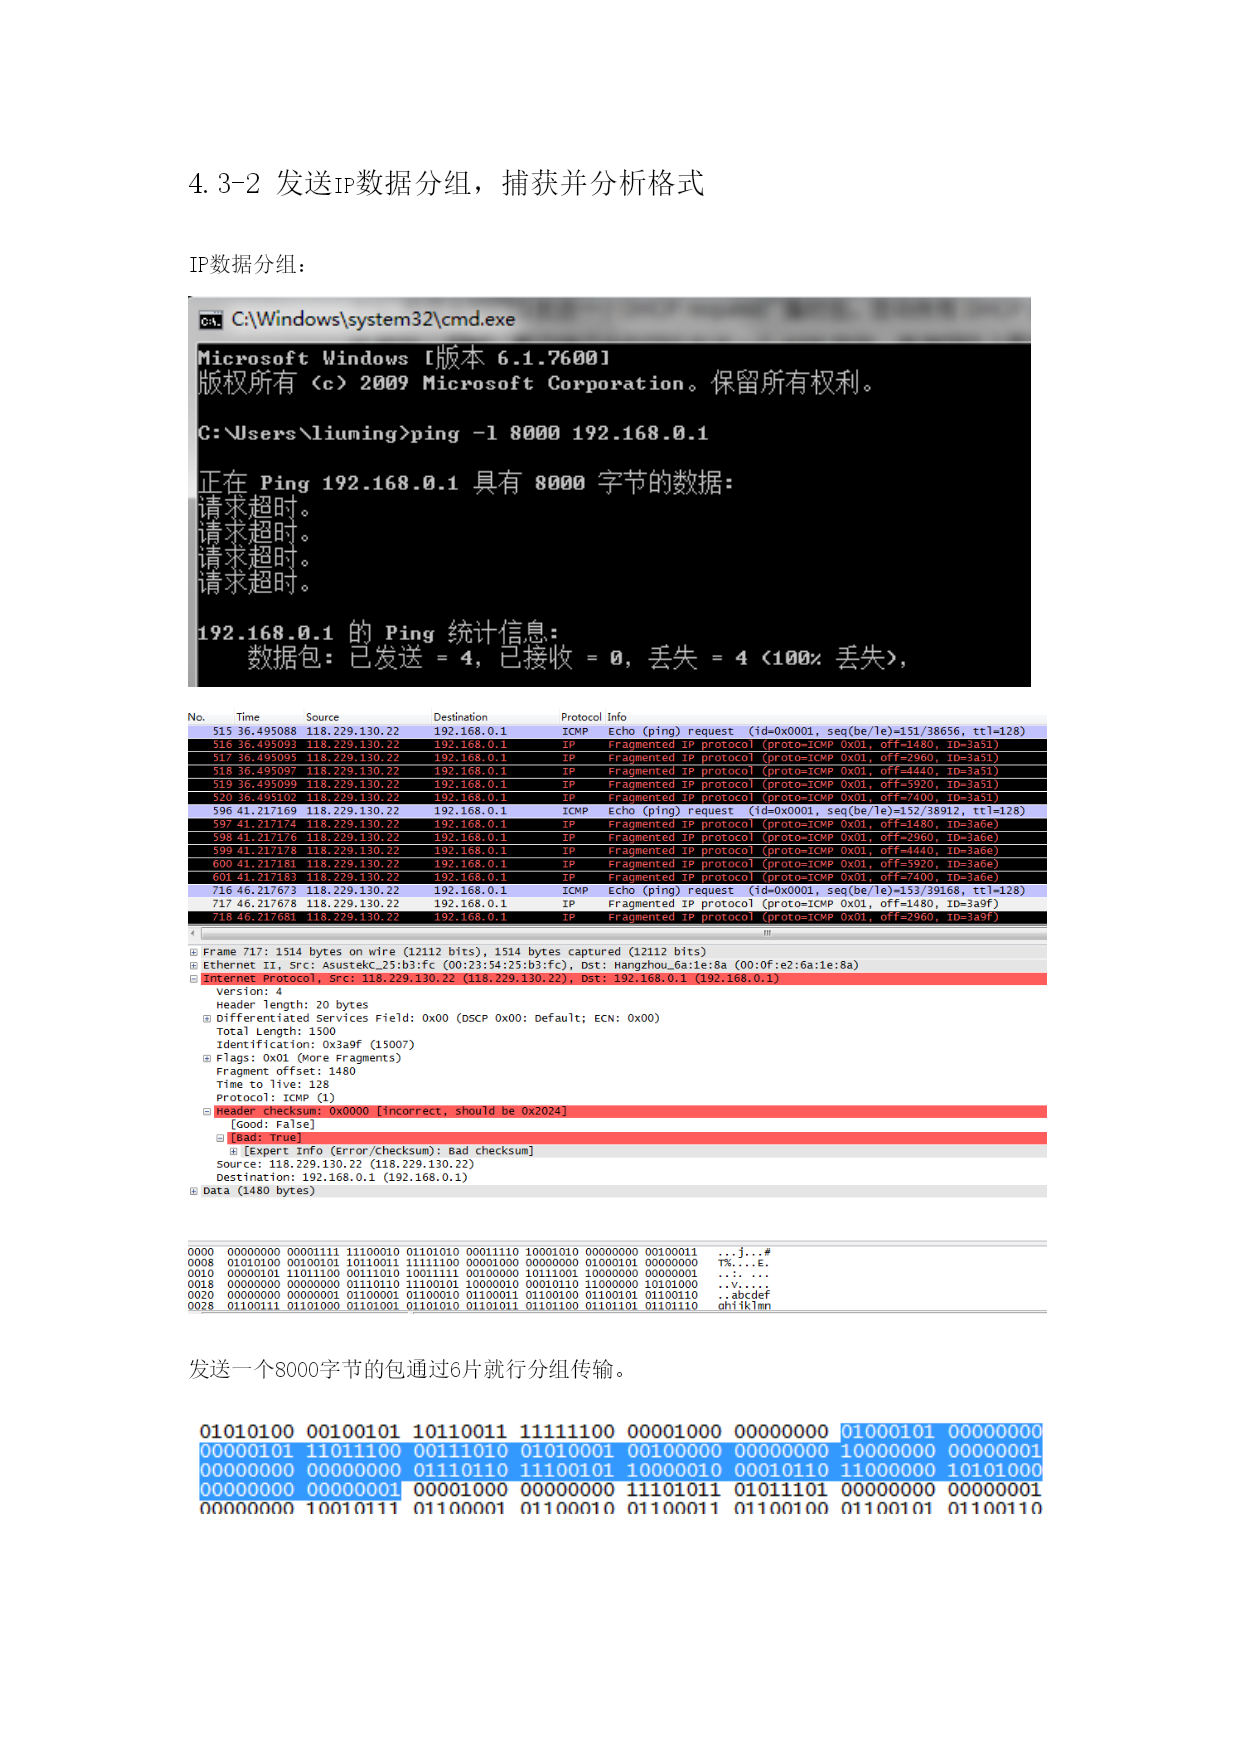Image resolution: width=1241 pixels, height=1754 pixels.
Task: Expand the Differentiated Services Field node
Action: (207, 1018)
